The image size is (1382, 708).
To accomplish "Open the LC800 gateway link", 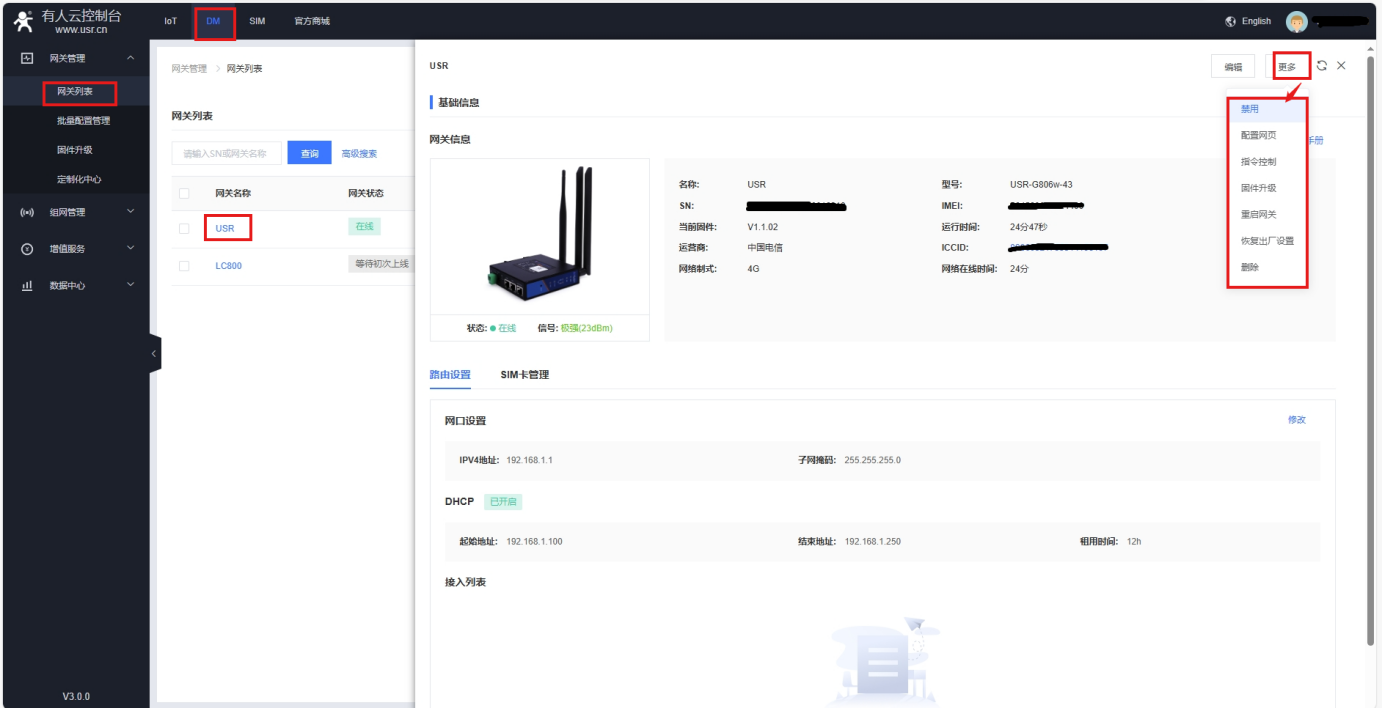I will 228,266.
